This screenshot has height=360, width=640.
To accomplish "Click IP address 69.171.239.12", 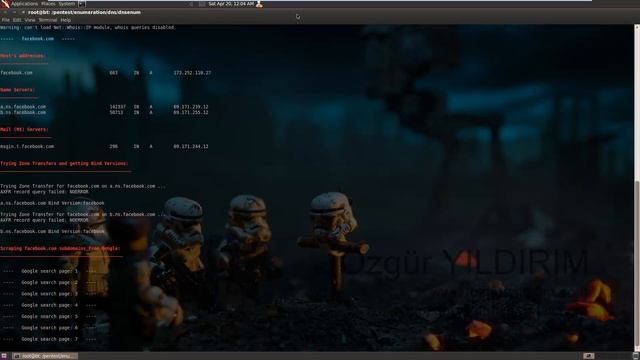I will [x=191, y=107].
